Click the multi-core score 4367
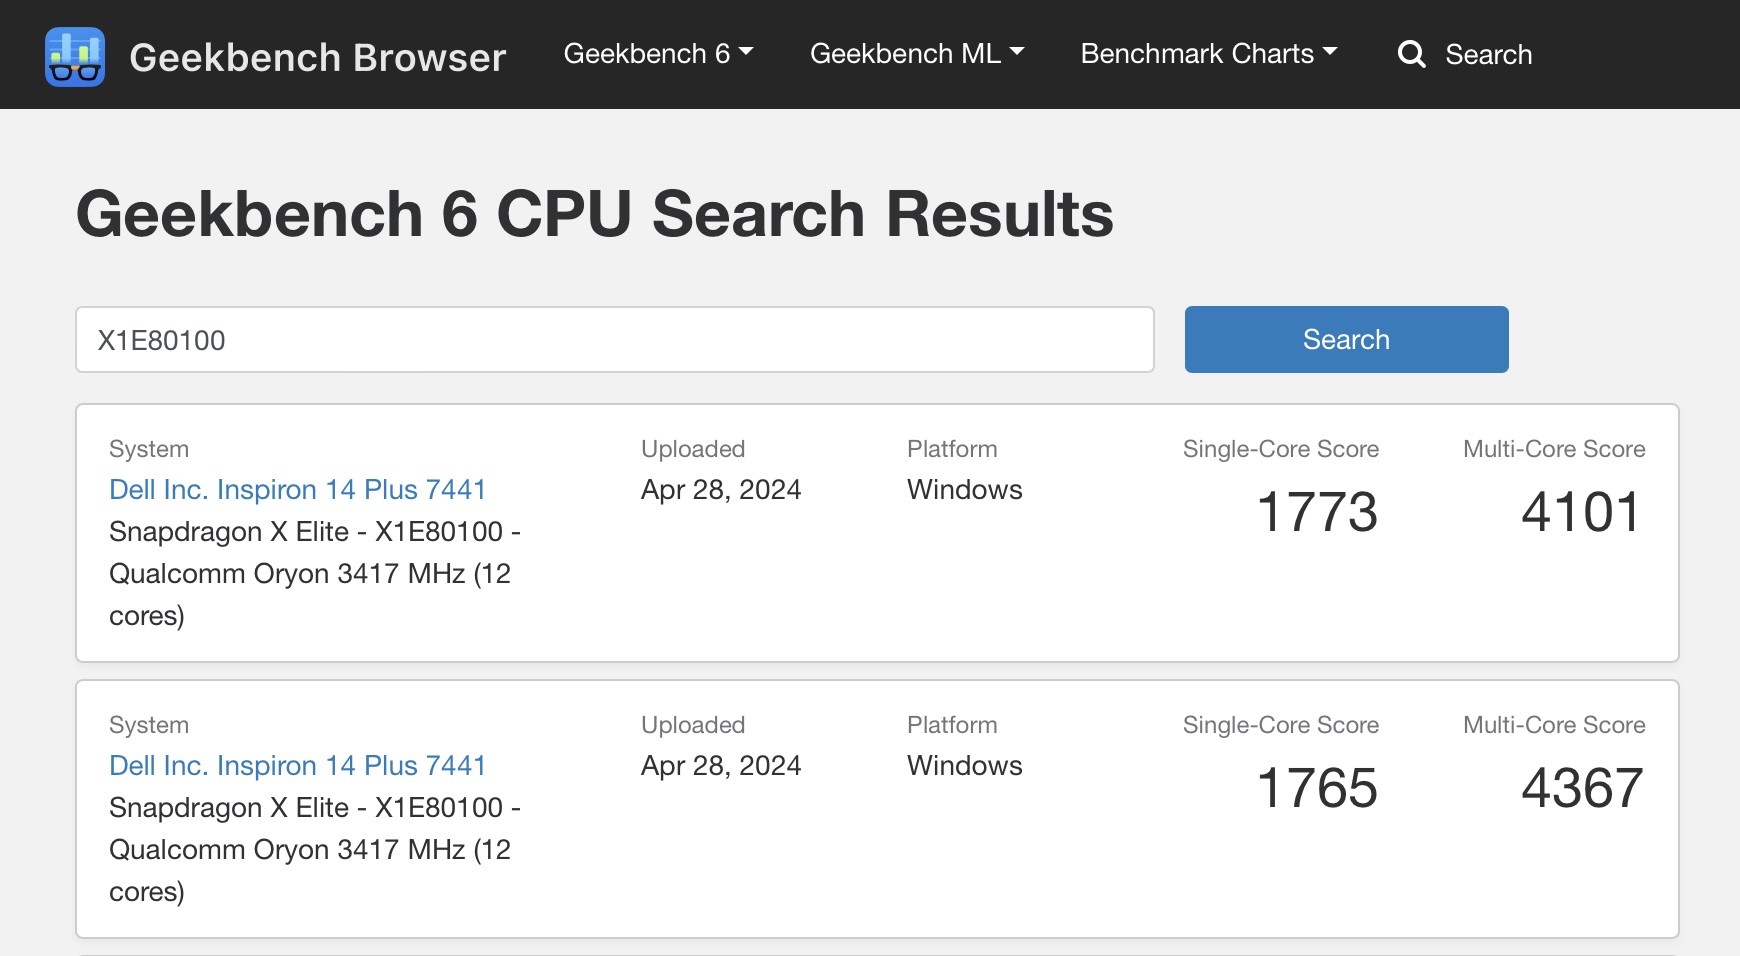 click(x=1581, y=788)
